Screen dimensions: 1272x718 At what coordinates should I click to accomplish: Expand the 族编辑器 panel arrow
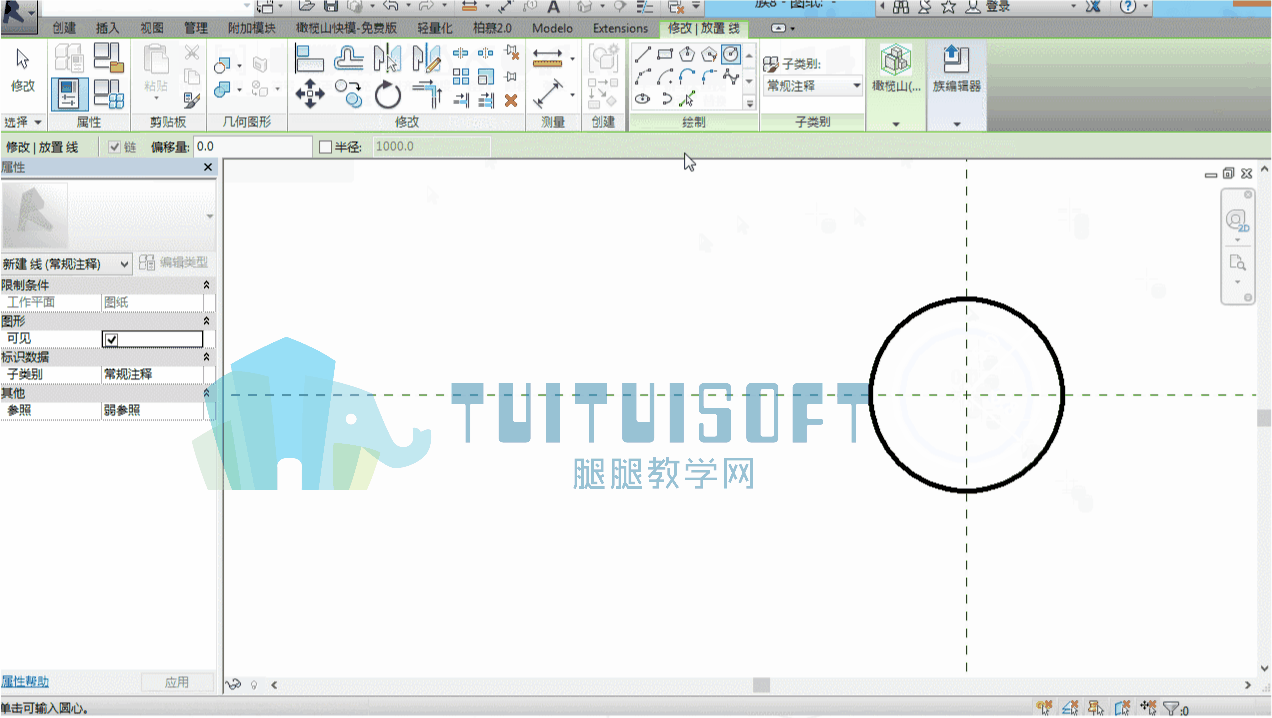point(957,123)
